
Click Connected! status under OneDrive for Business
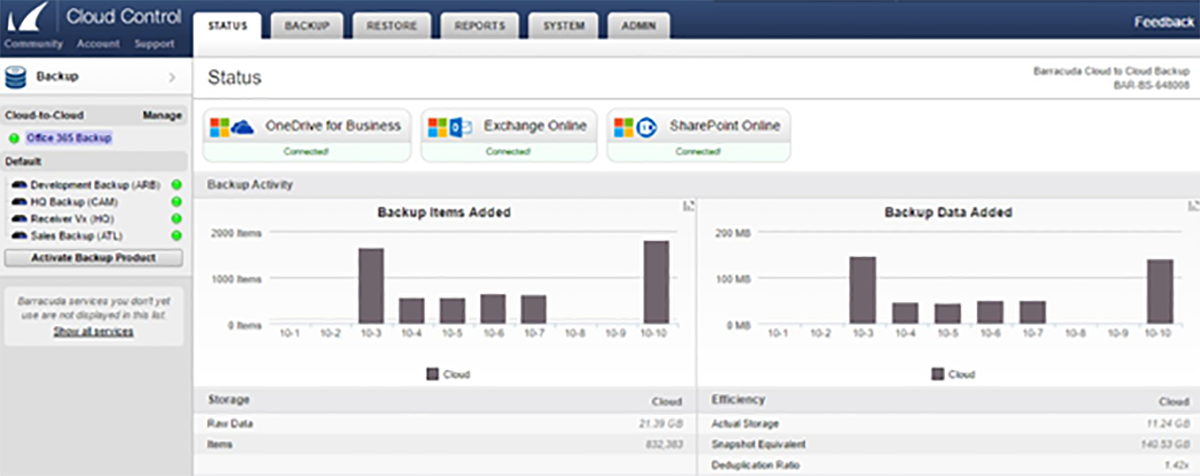click(x=306, y=152)
